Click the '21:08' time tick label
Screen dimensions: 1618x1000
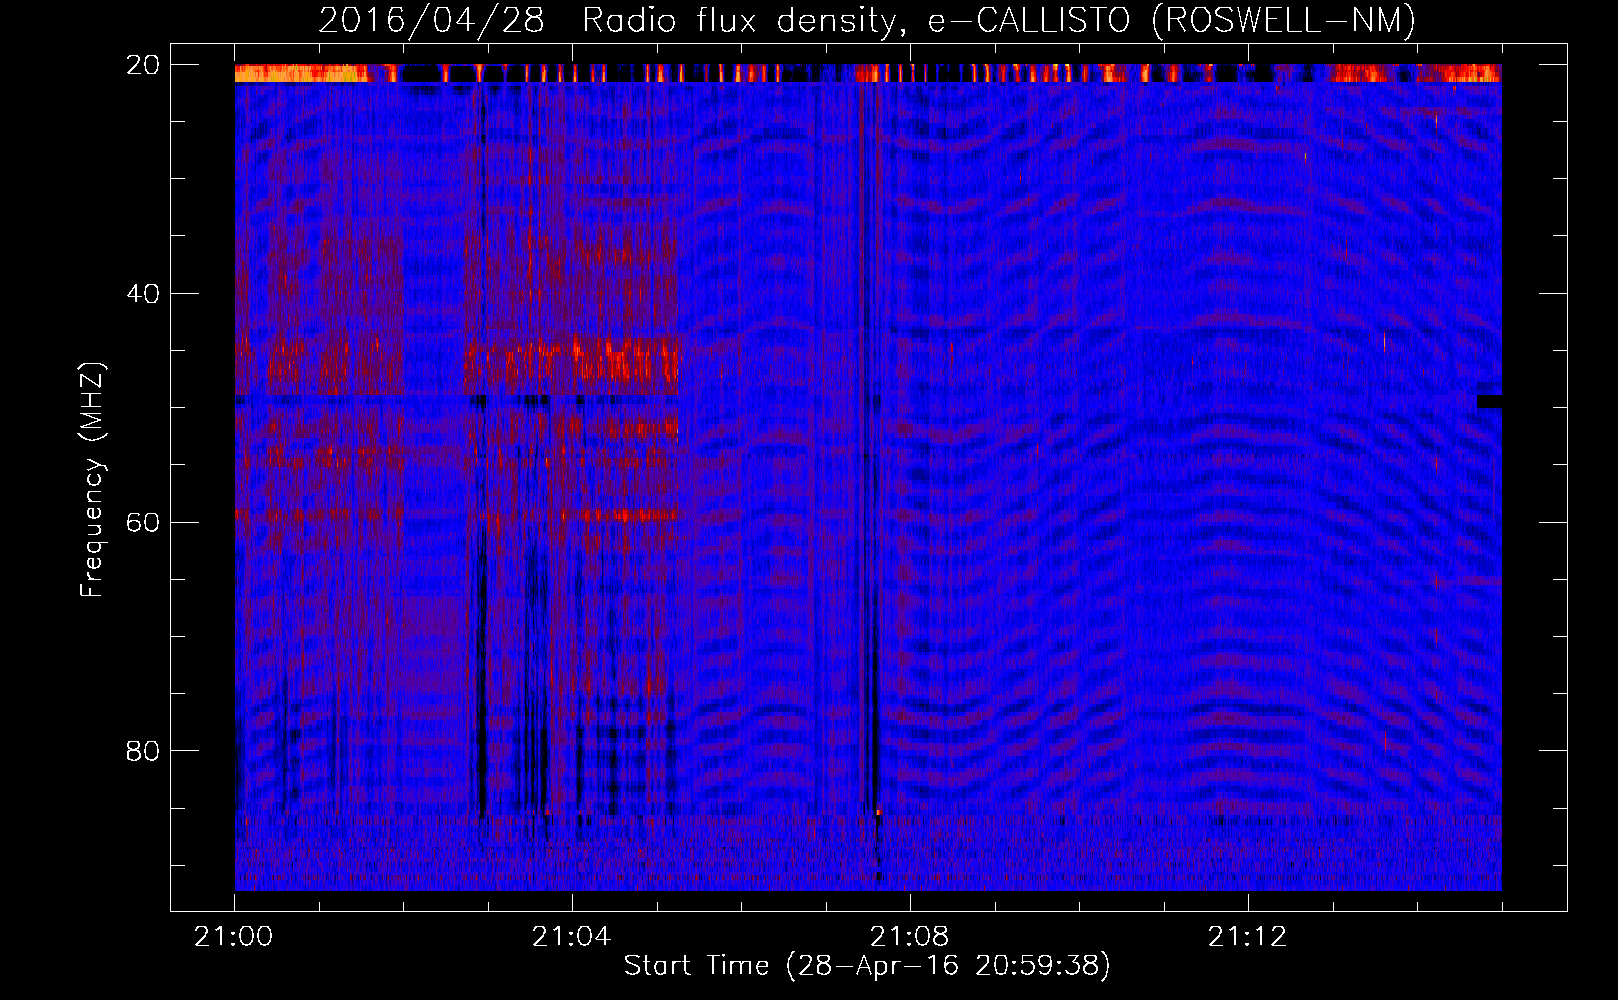tap(909, 937)
